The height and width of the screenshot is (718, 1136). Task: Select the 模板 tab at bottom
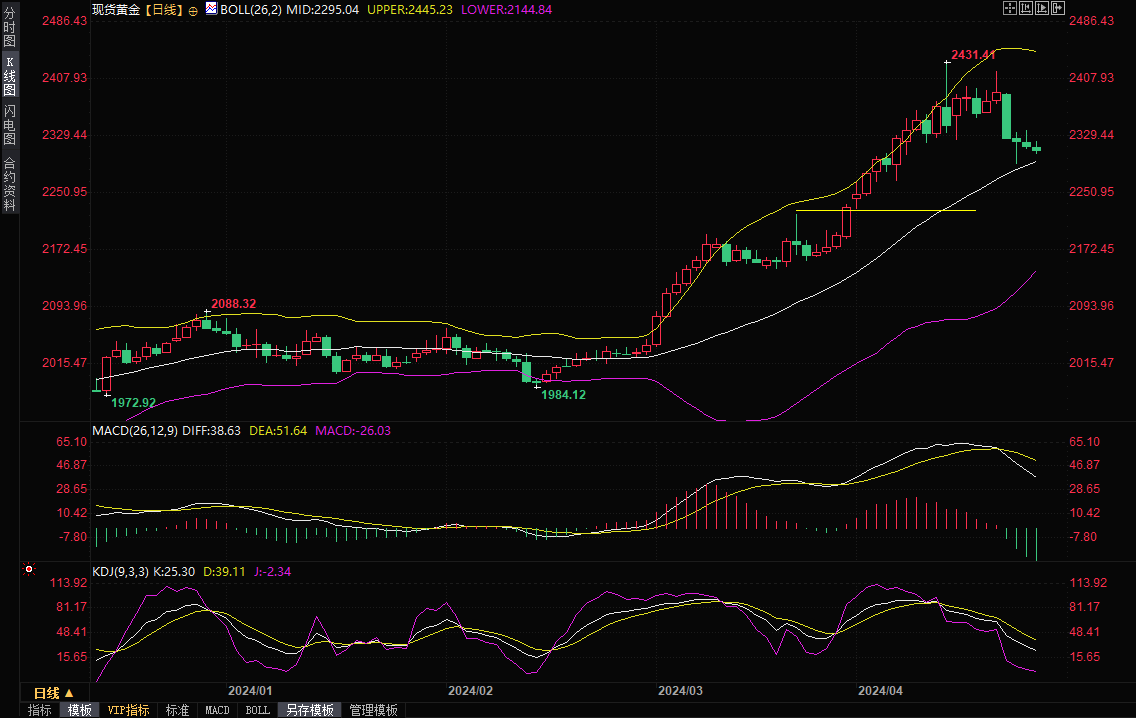click(79, 710)
